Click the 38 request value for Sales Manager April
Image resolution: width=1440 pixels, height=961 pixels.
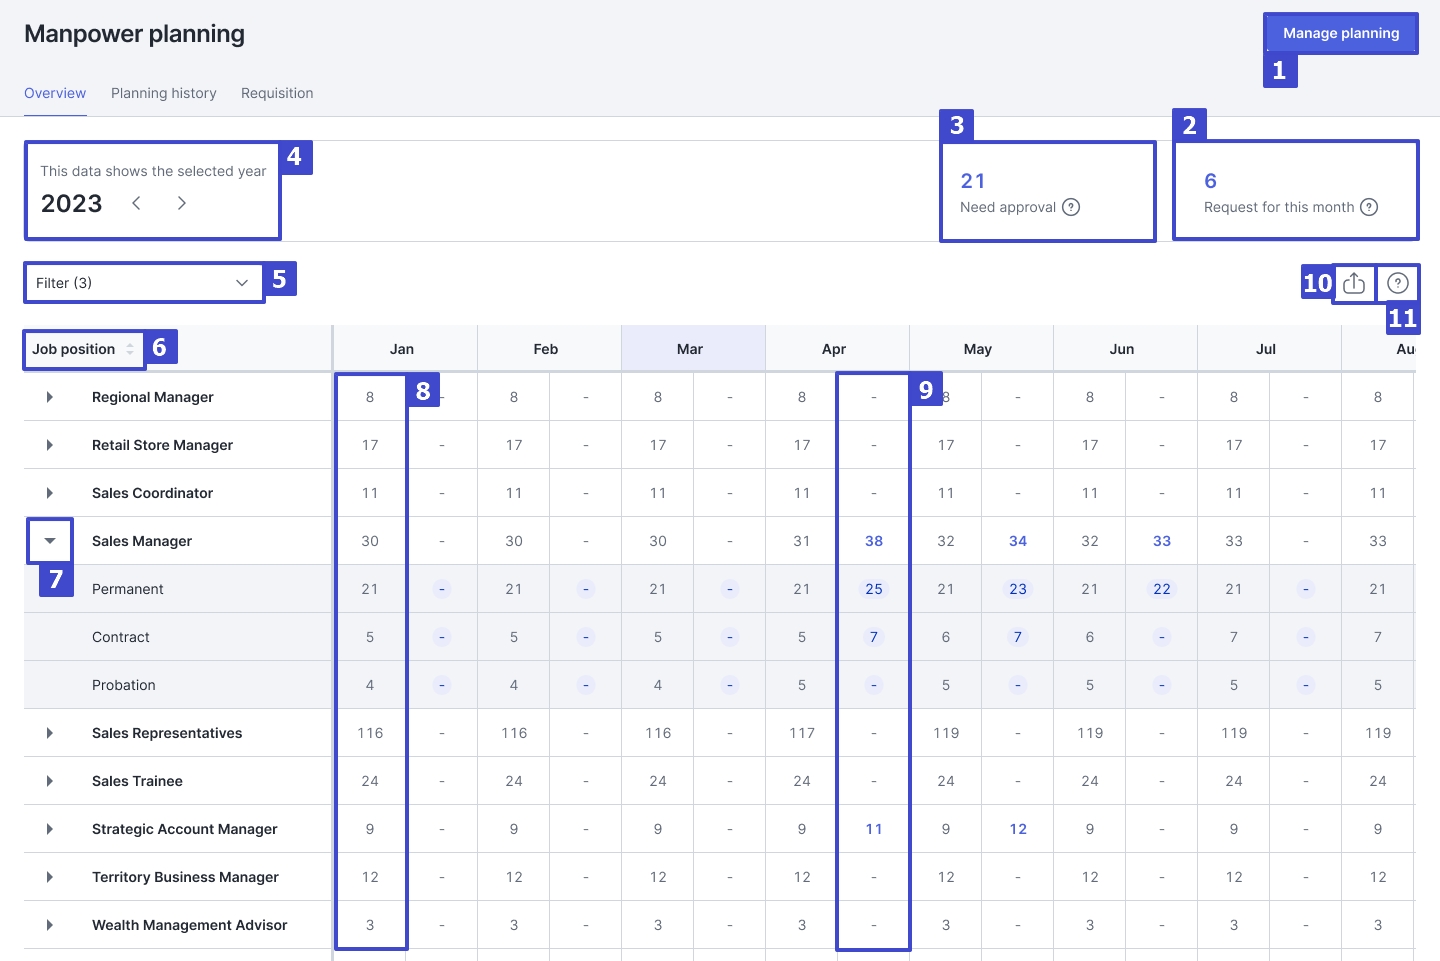pos(874,541)
